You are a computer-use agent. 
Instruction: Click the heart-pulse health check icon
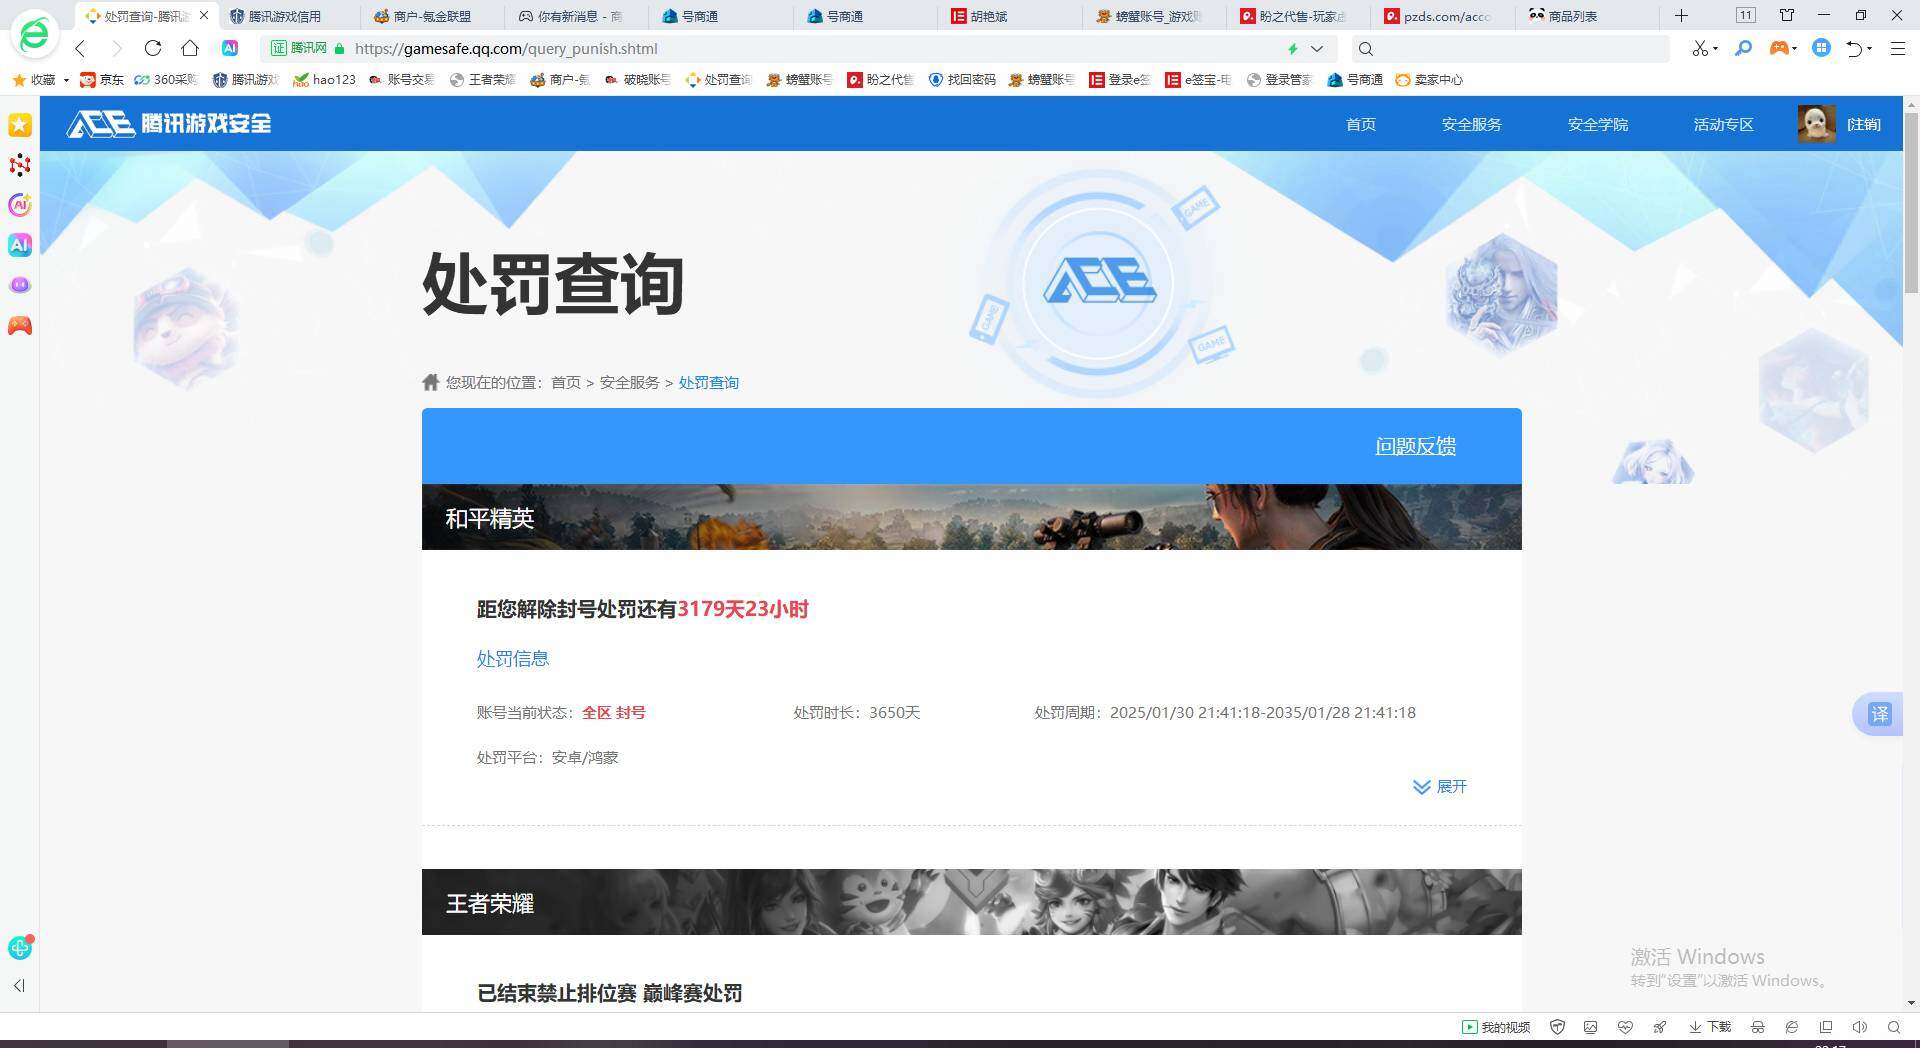(1625, 1027)
